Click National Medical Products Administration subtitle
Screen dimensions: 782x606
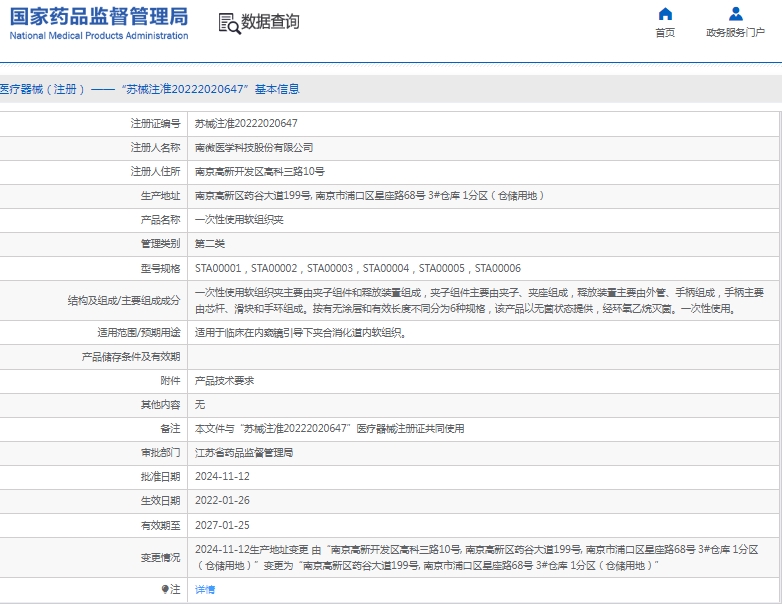coord(99,36)
